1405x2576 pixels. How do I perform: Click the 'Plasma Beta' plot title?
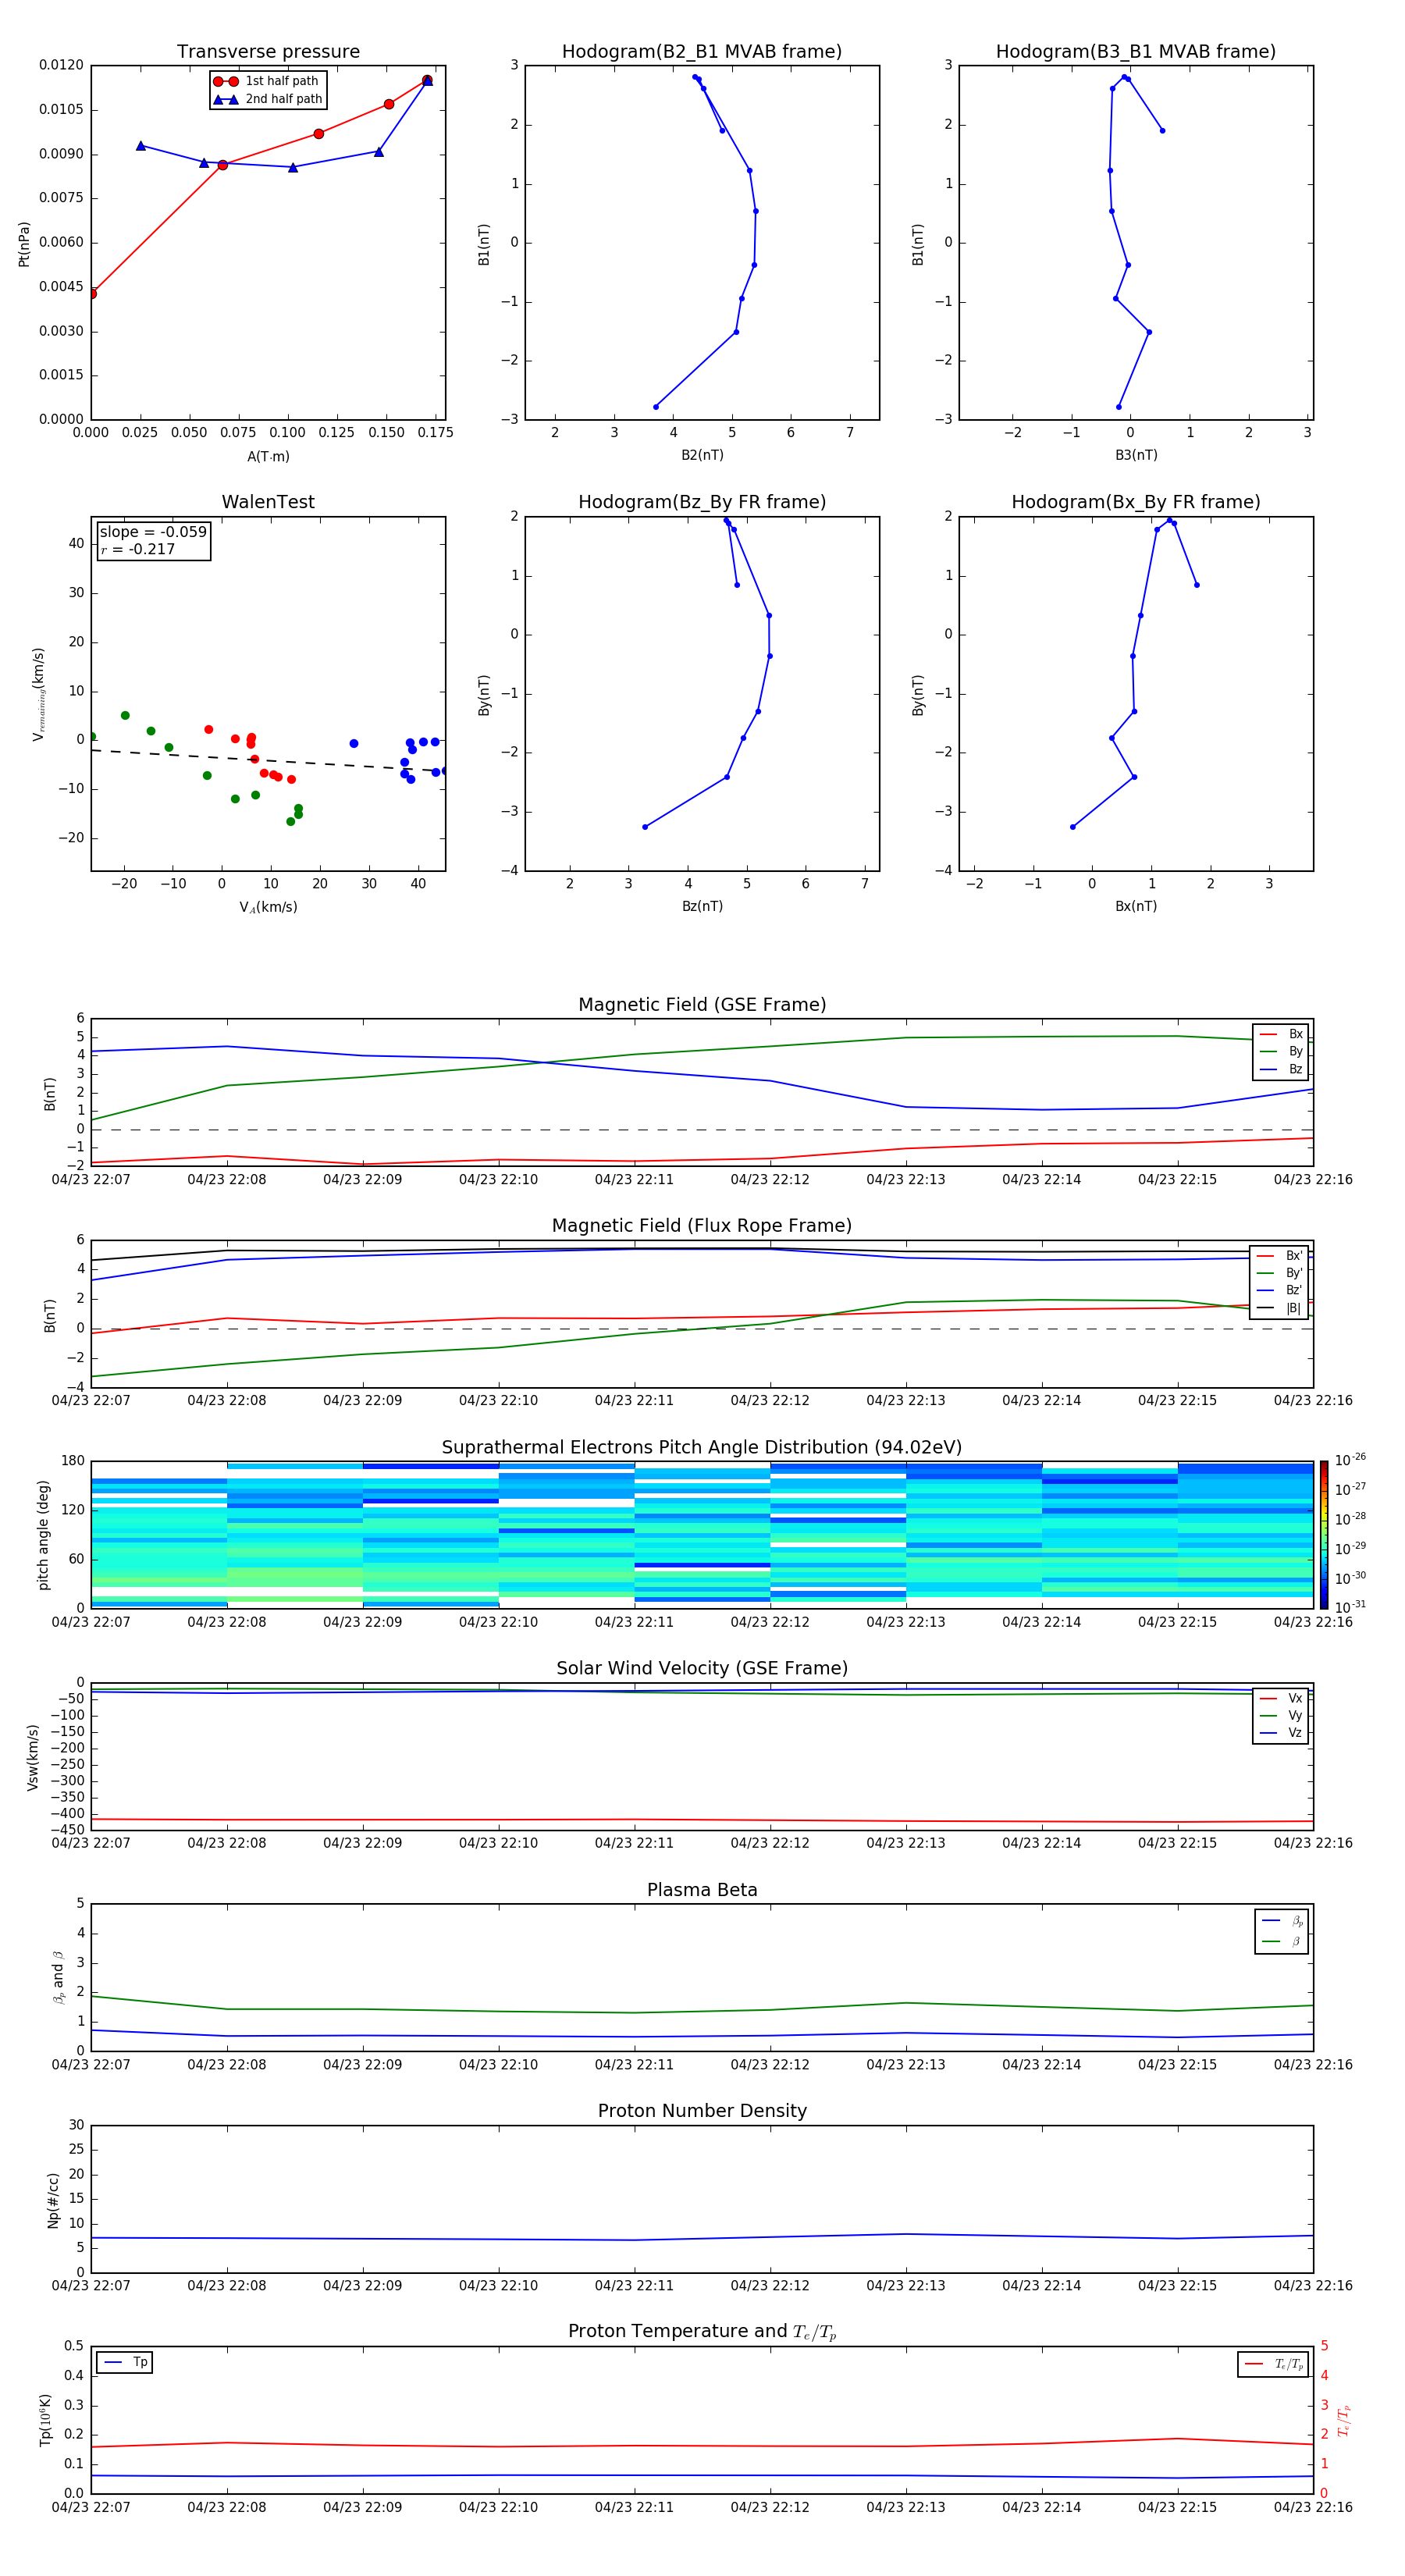702,1890
